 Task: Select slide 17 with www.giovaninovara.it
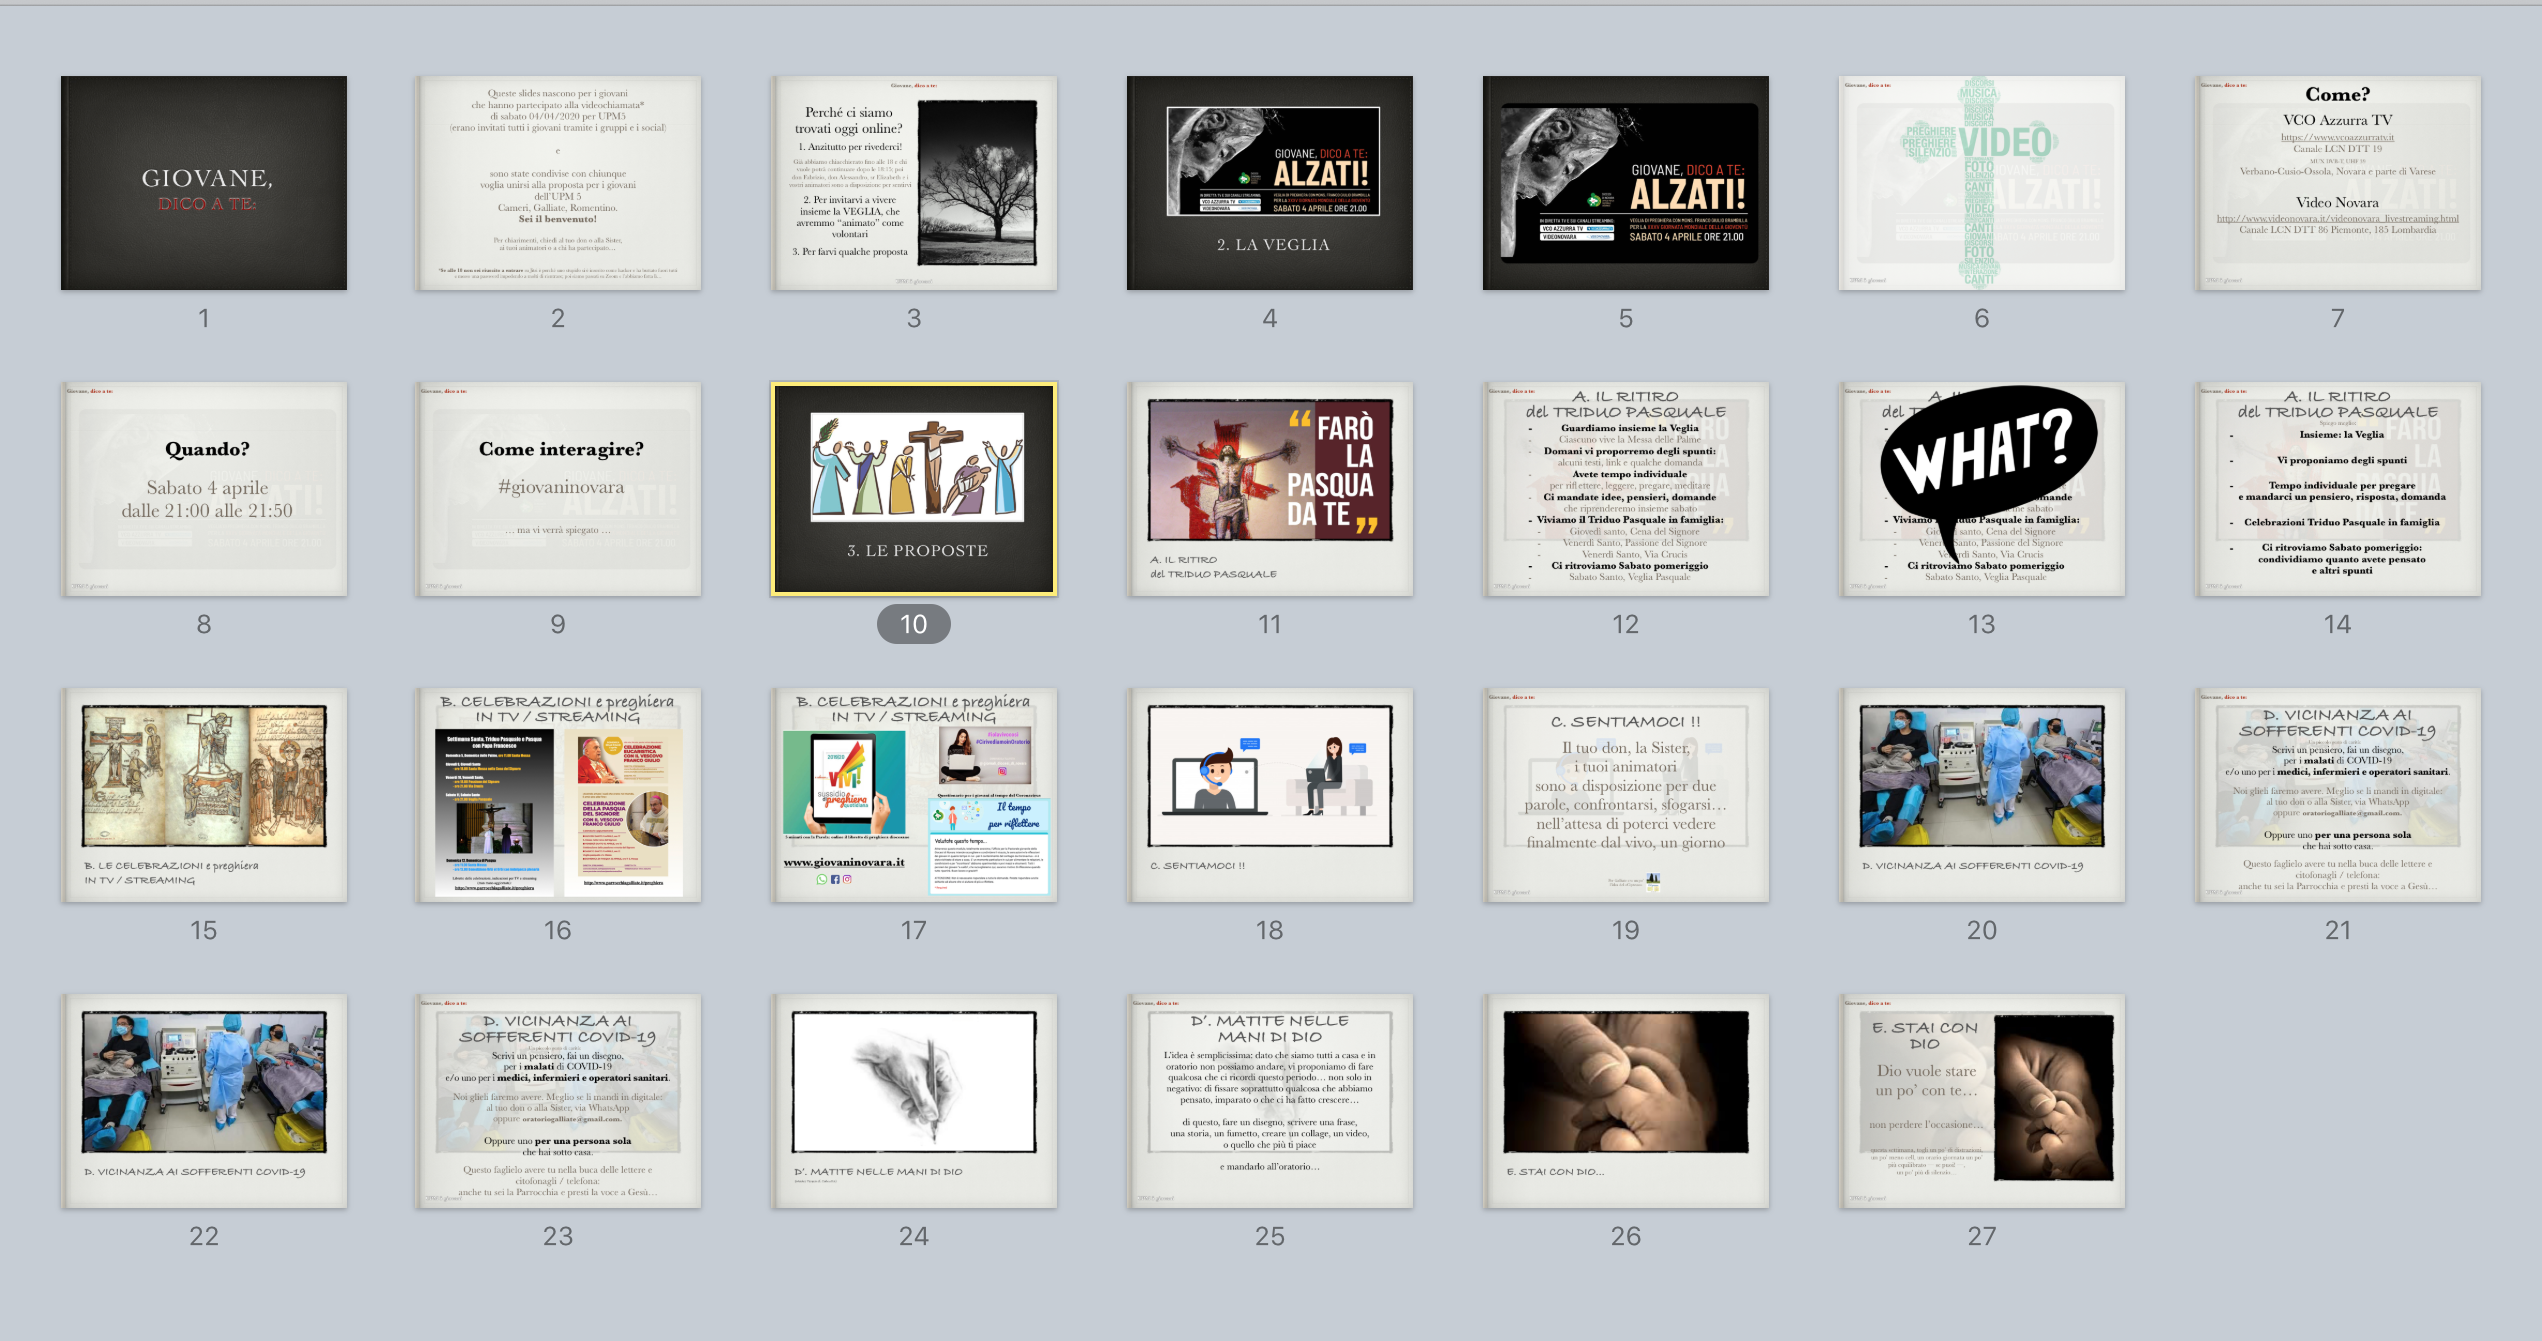pos(914,795)
